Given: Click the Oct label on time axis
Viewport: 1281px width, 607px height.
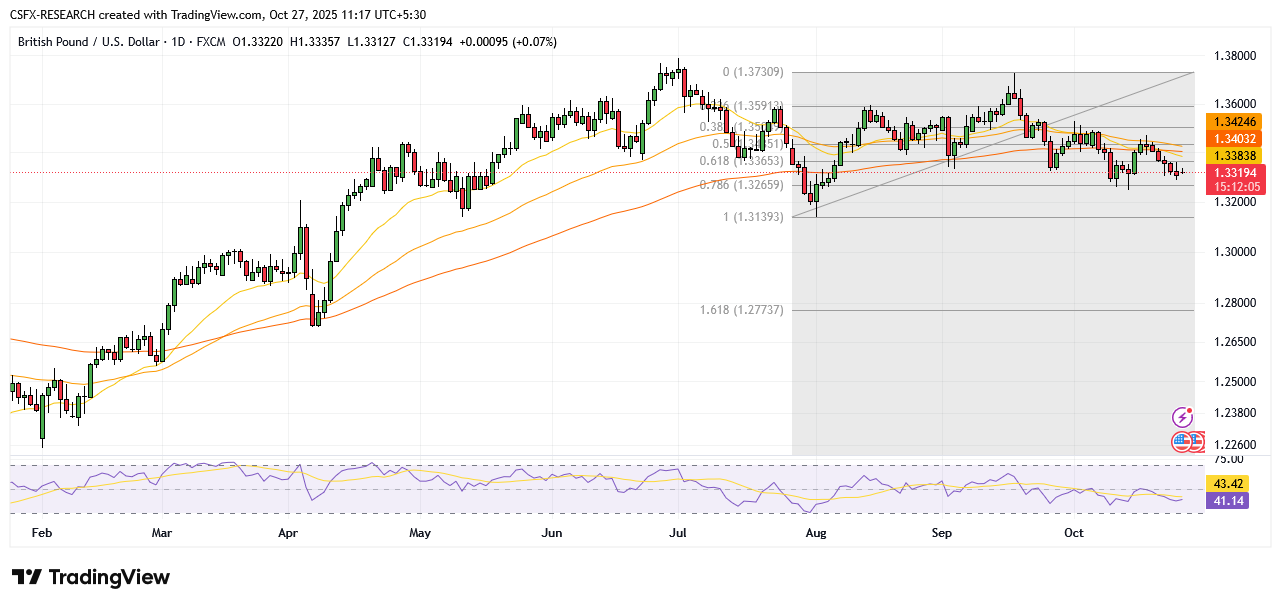Looking at the screenshot, I should (x=1073, y=533).
